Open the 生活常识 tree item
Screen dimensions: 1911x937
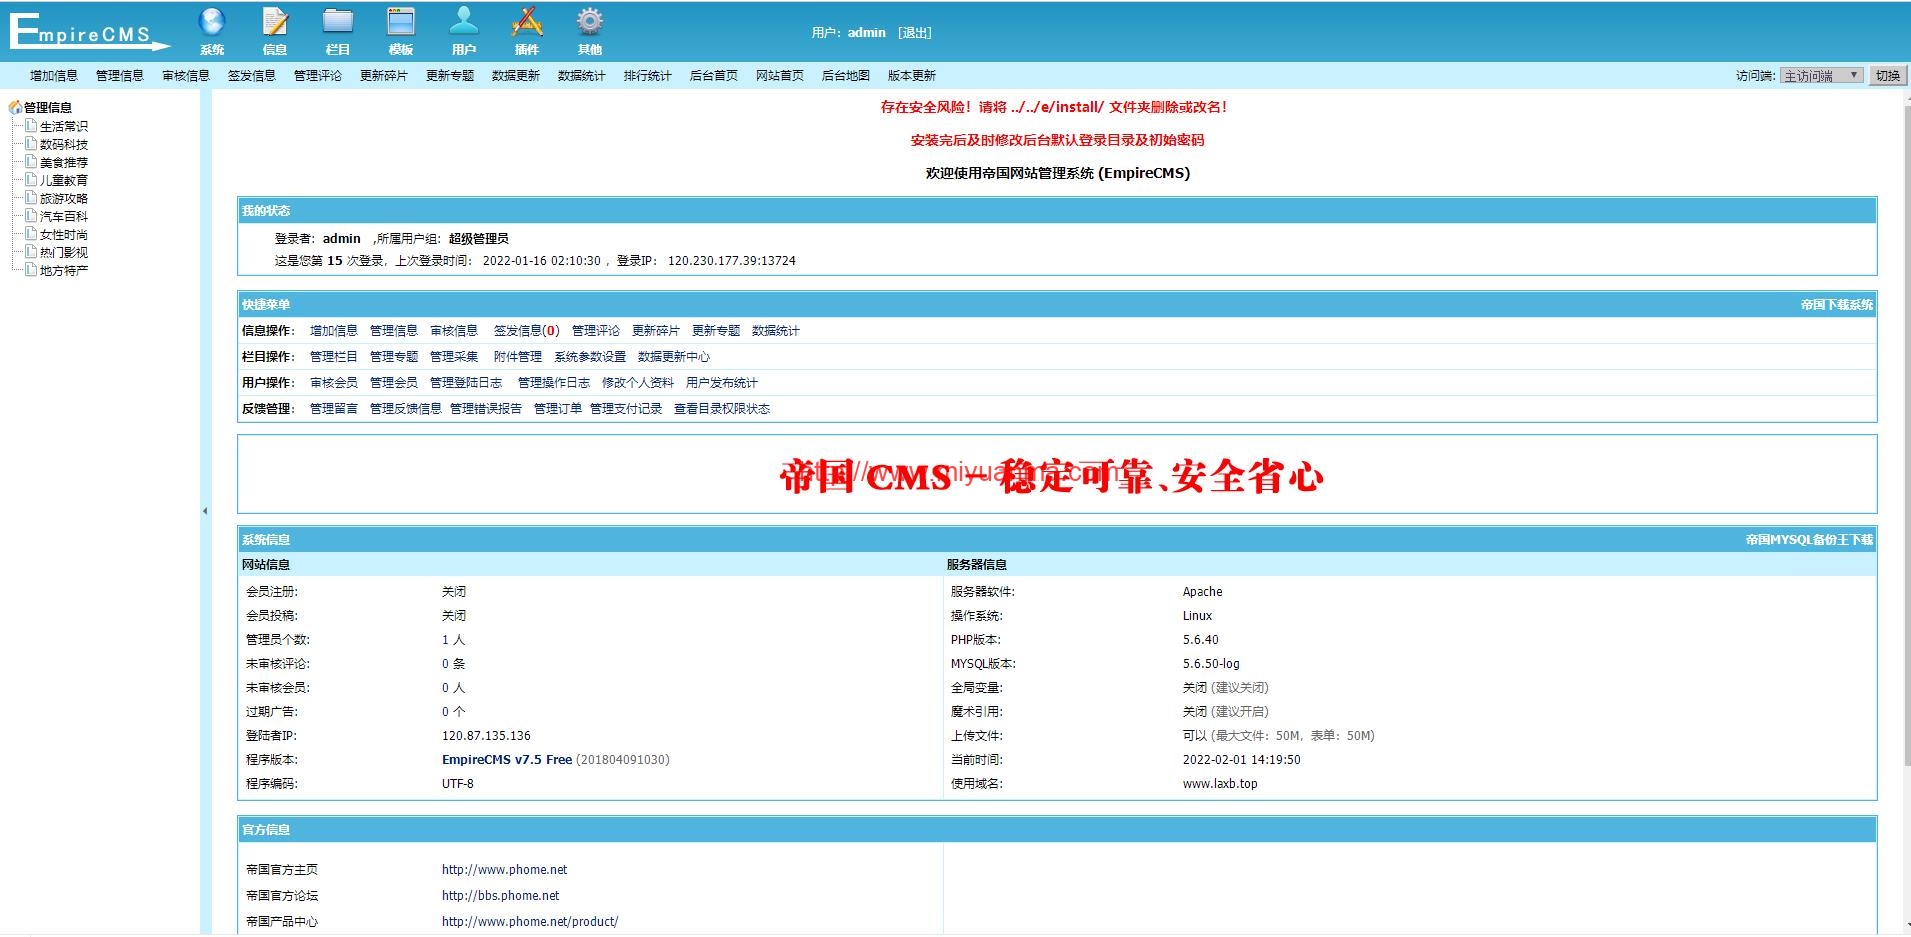64,127
